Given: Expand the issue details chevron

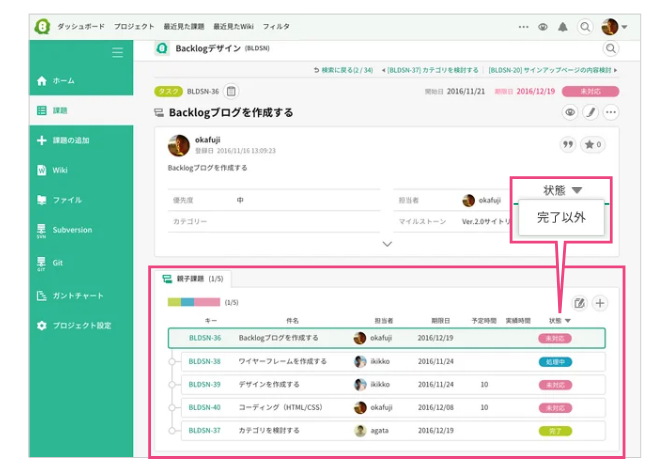Looking at the screenshot, I should click(387, 243).
